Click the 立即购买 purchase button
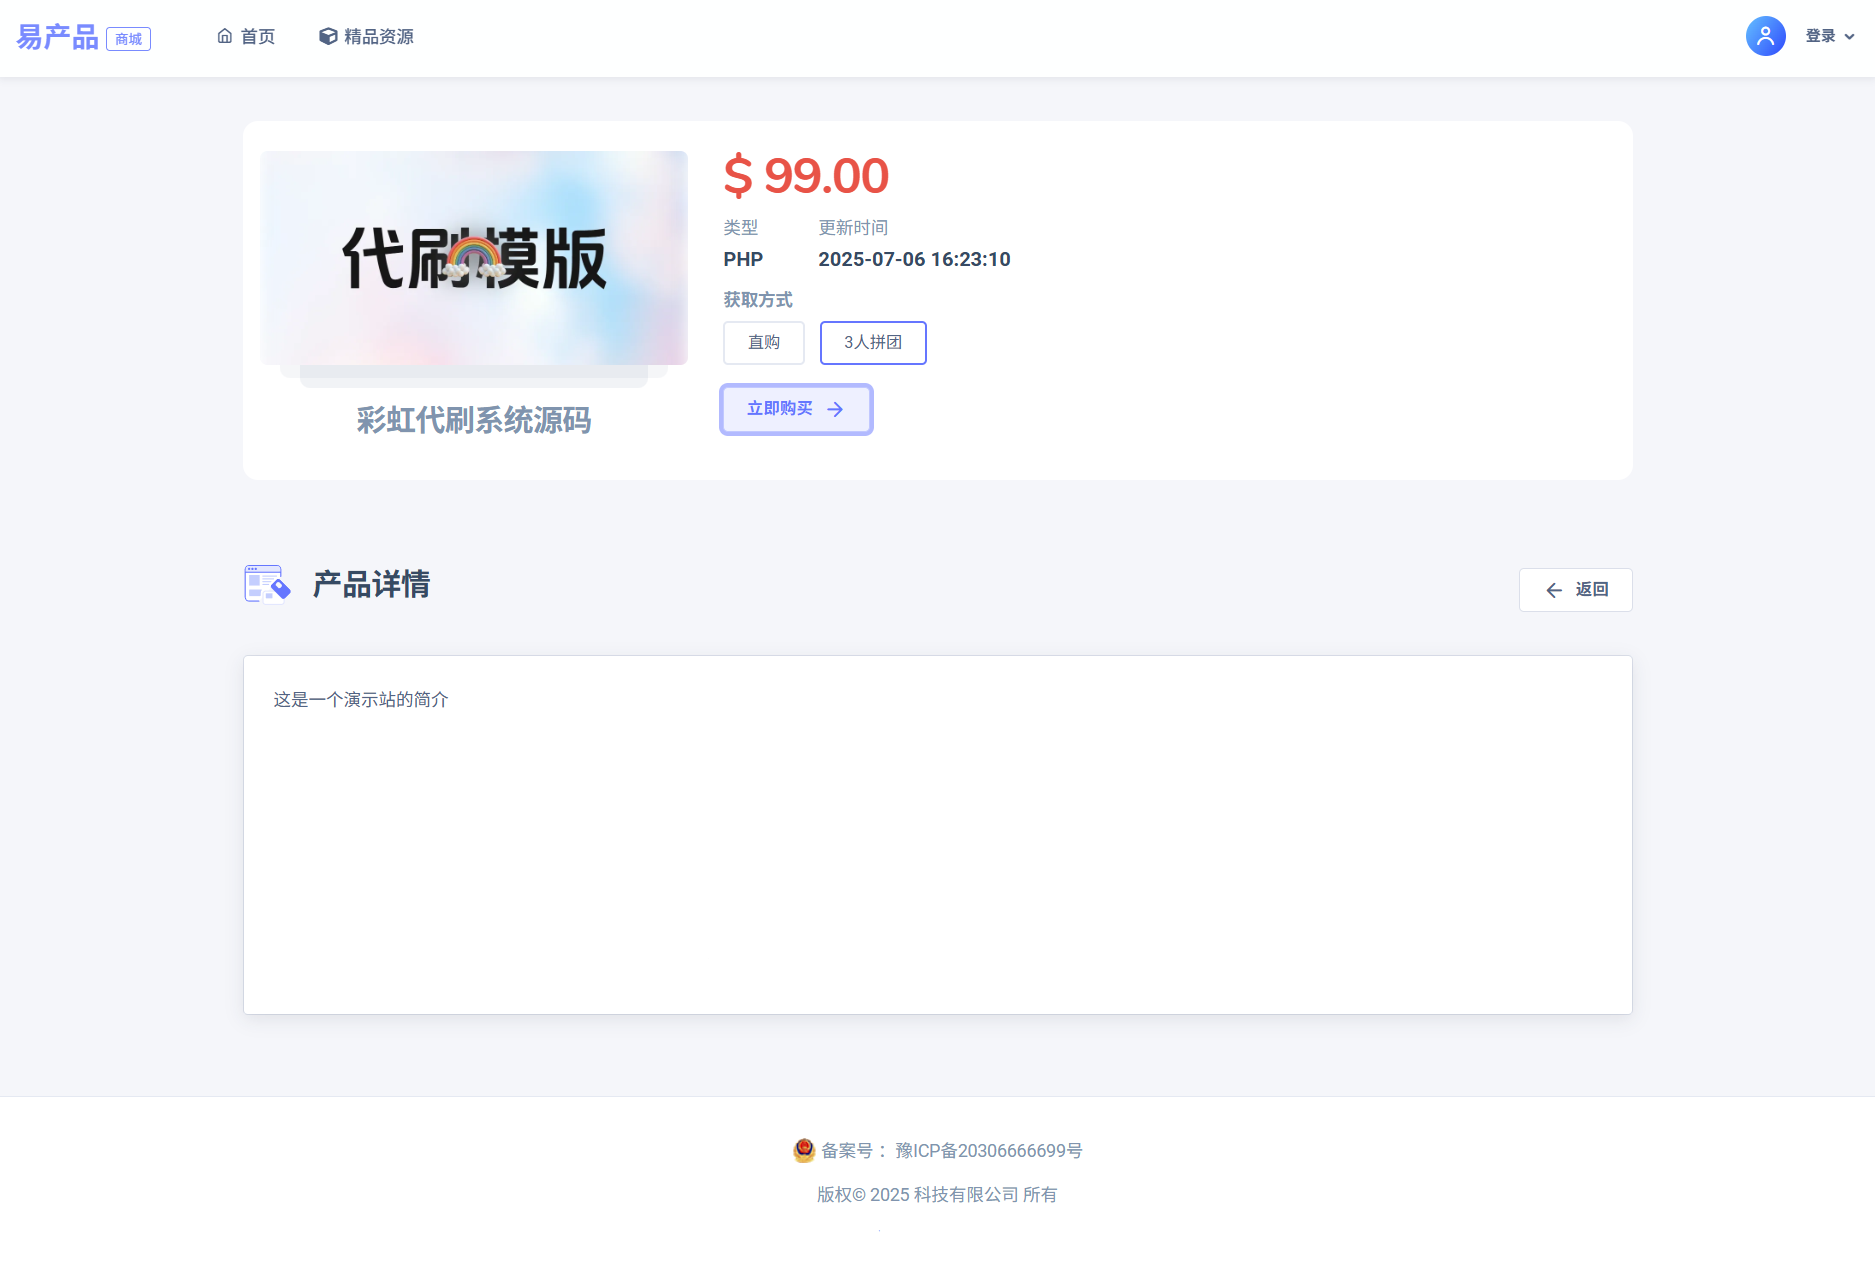This screenshot has height=1273, width=1875. point(795,409)
